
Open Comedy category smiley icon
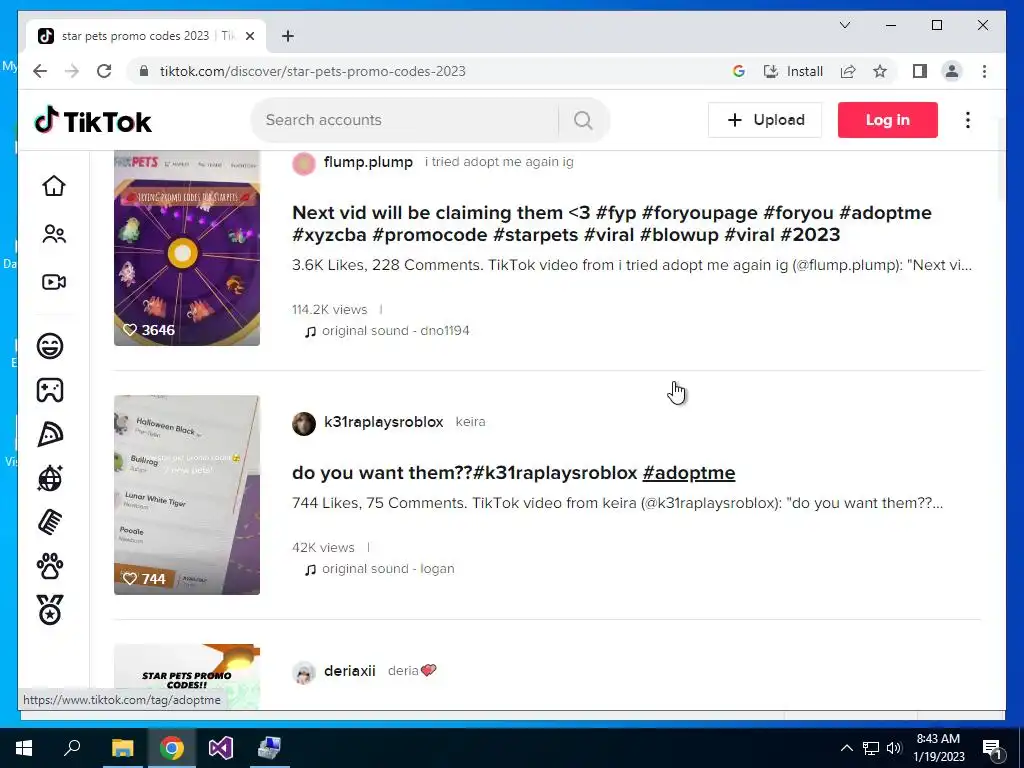pos(50,346)
